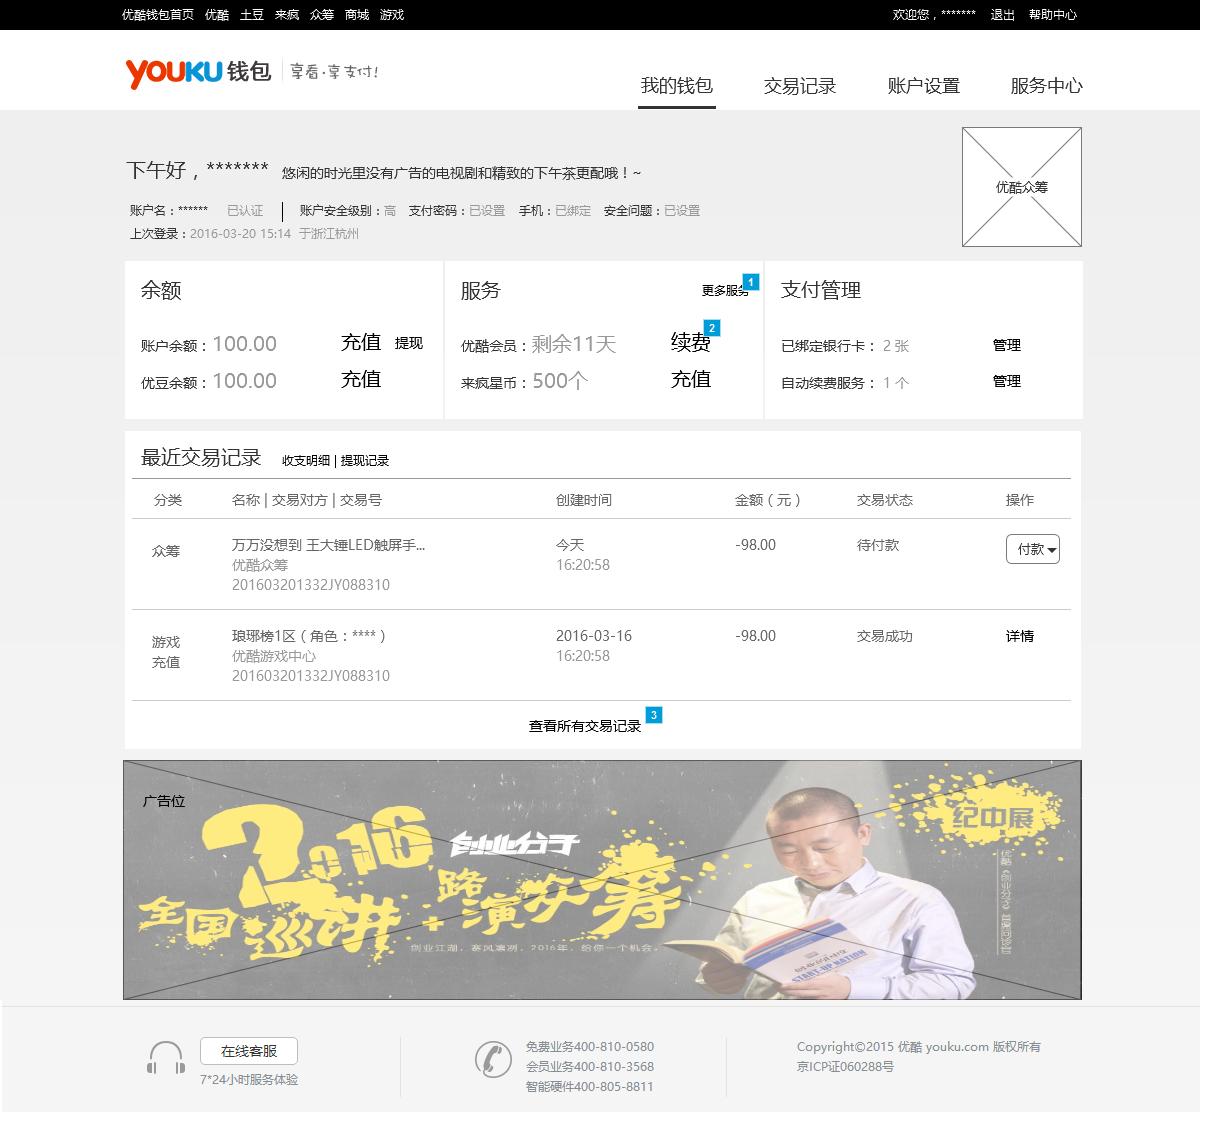This screenshot has height=1121, width=1209.
Task: Click the 广告位 advertisement banner
Action: (602, 880)
